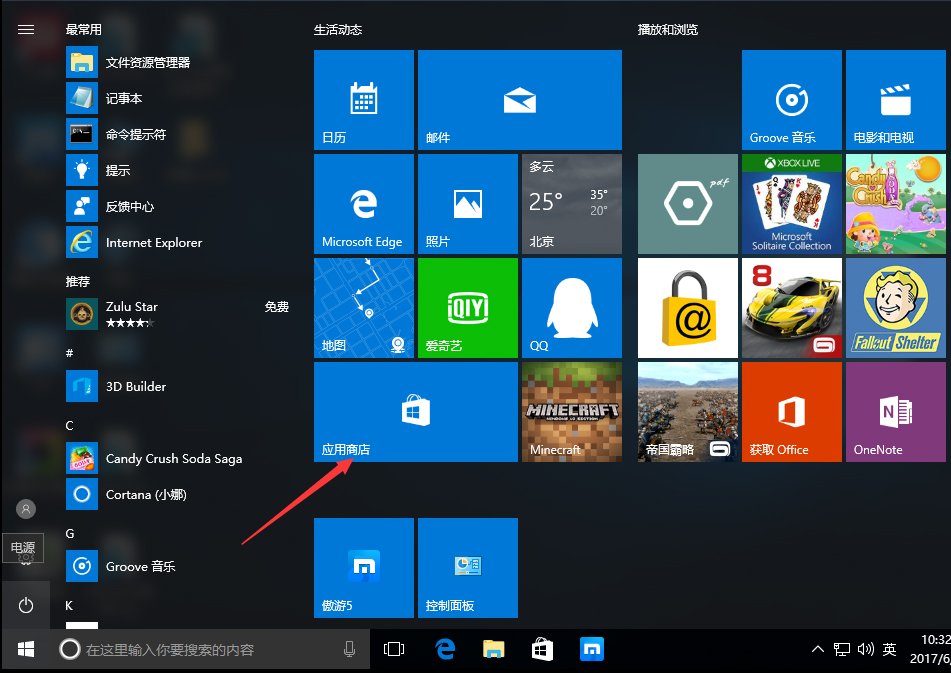Image resolution: width=951 pixels, height=673 pixels.
Task: Open the 电源 (Power) options
Action: pos(26,605)
